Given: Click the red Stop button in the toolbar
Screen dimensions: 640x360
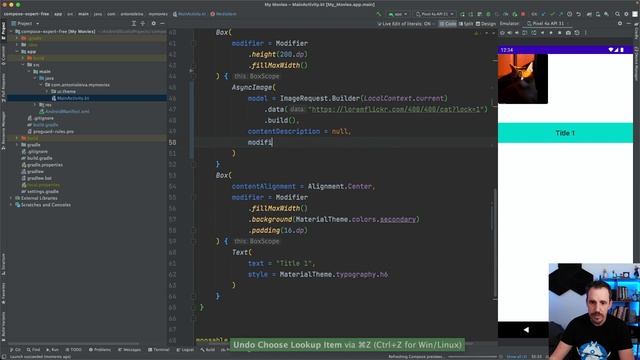Looking at the screenshot, I should (x=523, y=14).
